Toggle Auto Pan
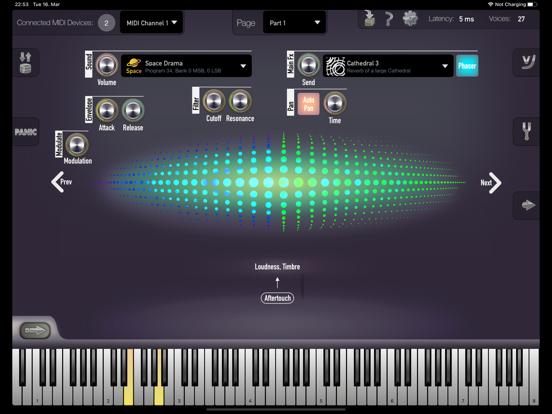This screenshot has width=552, height=414. pyautogui.click(x=308, y=104)
